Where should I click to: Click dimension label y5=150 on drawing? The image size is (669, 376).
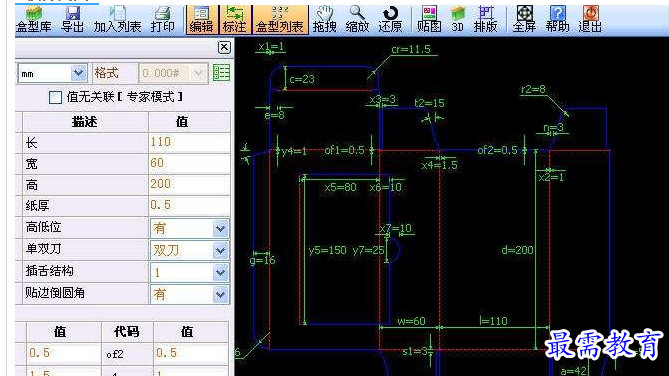tap(328, 250)
